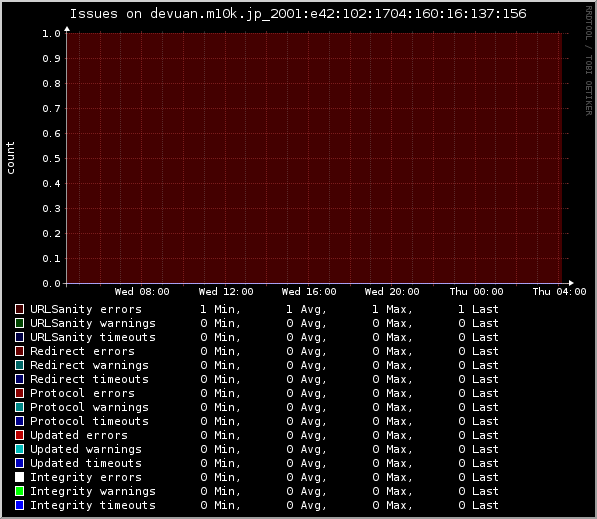This screenshot has height=519, width=597.
Task: Click the Thu 00:00 time axis label
Action: coord(476,292)
